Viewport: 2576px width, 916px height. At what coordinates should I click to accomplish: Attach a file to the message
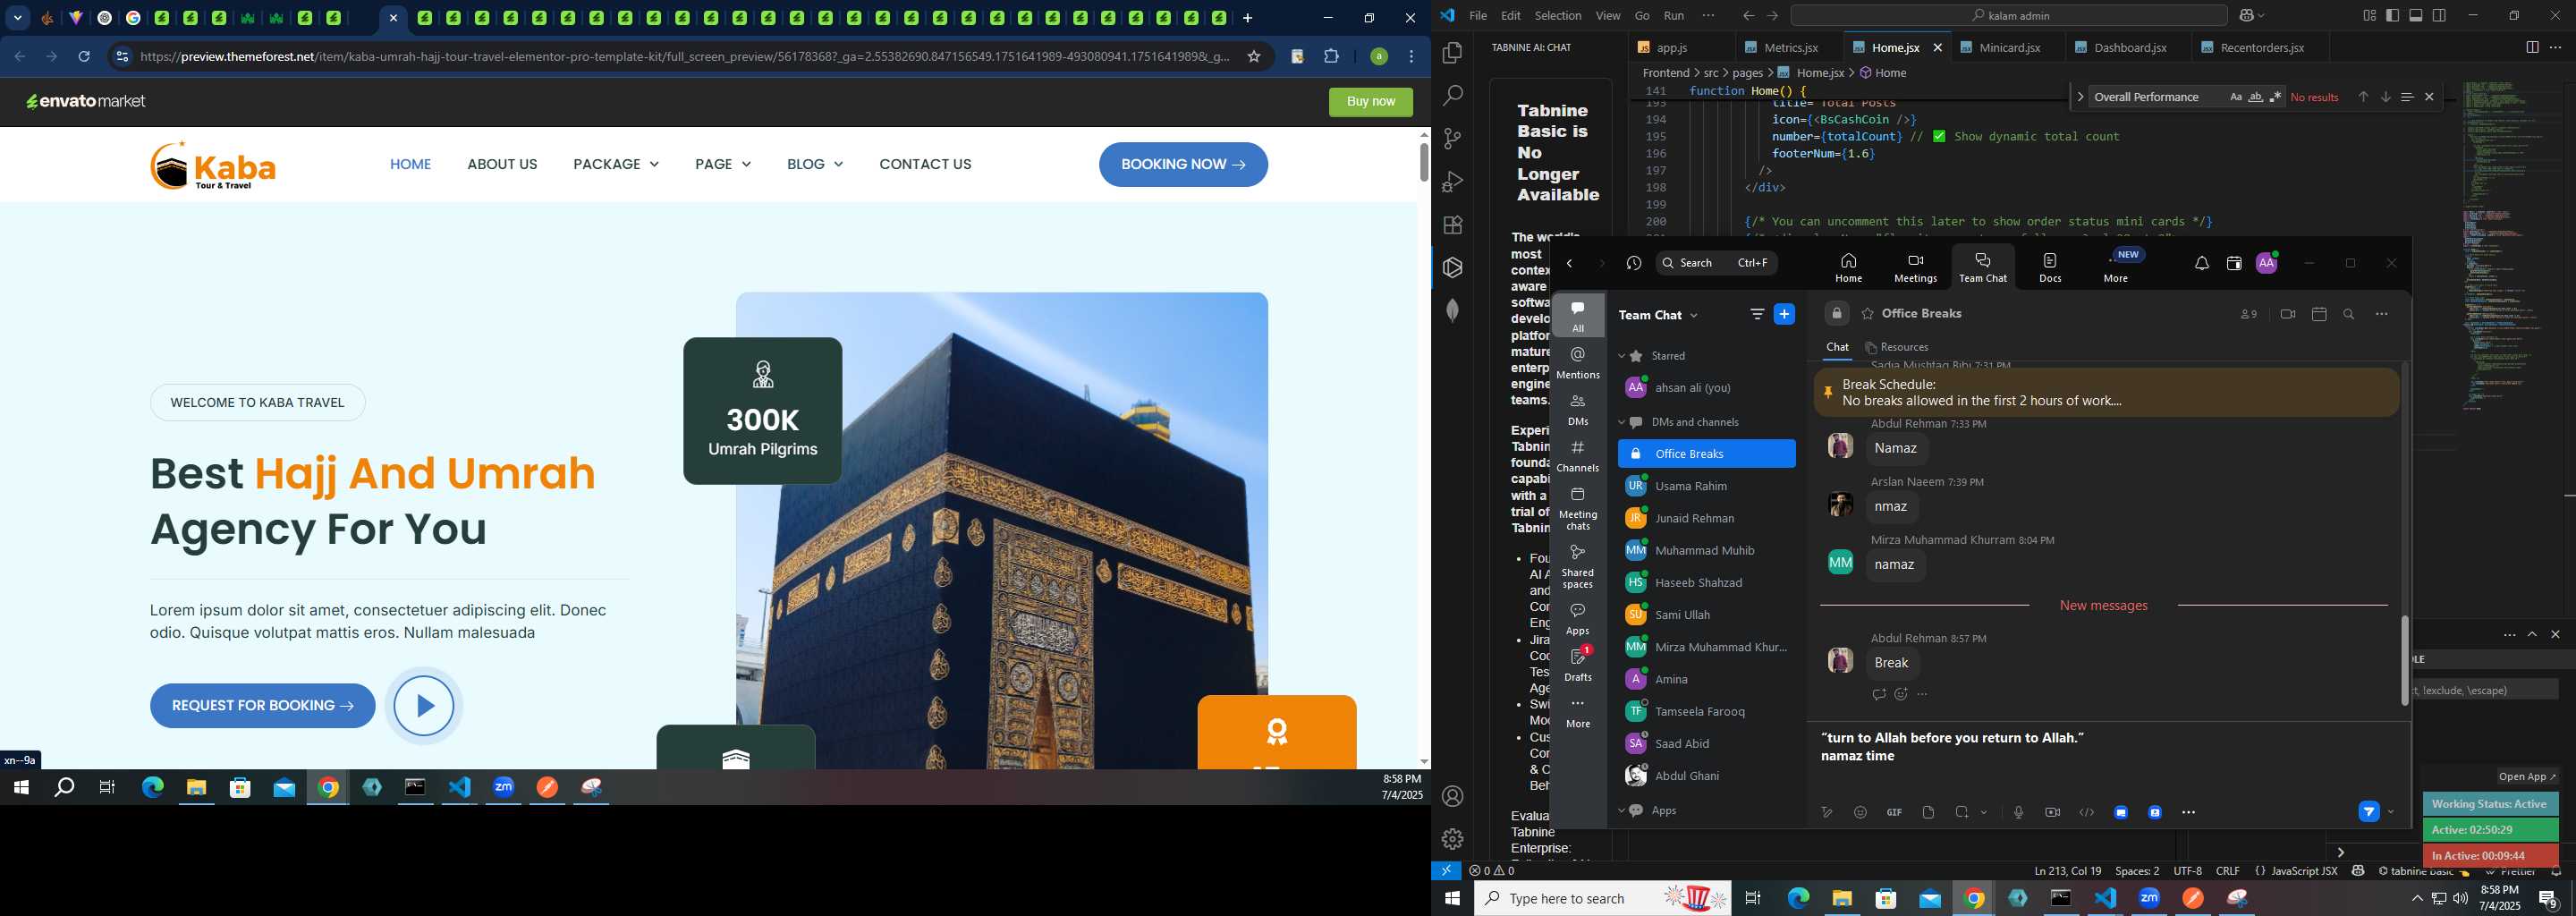[1928, 812]
